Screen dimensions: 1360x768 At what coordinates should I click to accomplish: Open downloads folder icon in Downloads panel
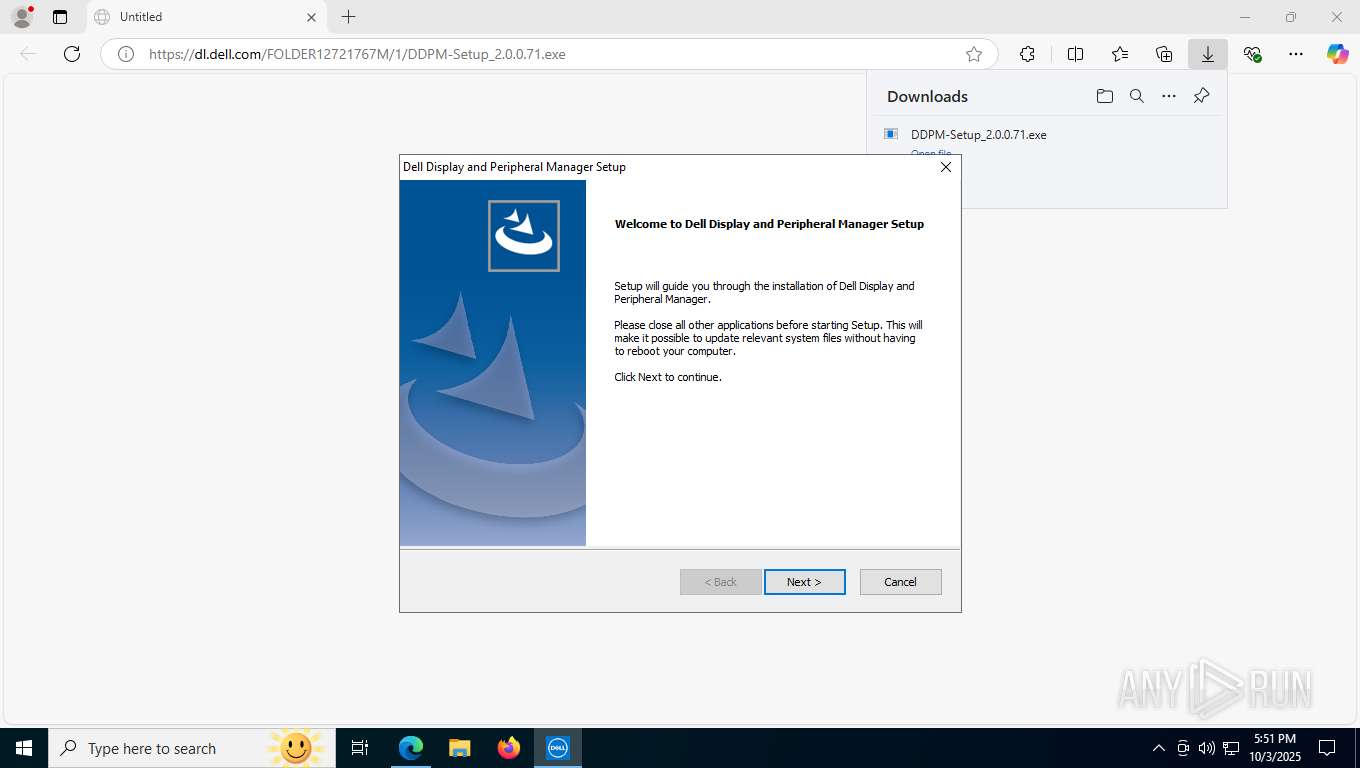1104,96
